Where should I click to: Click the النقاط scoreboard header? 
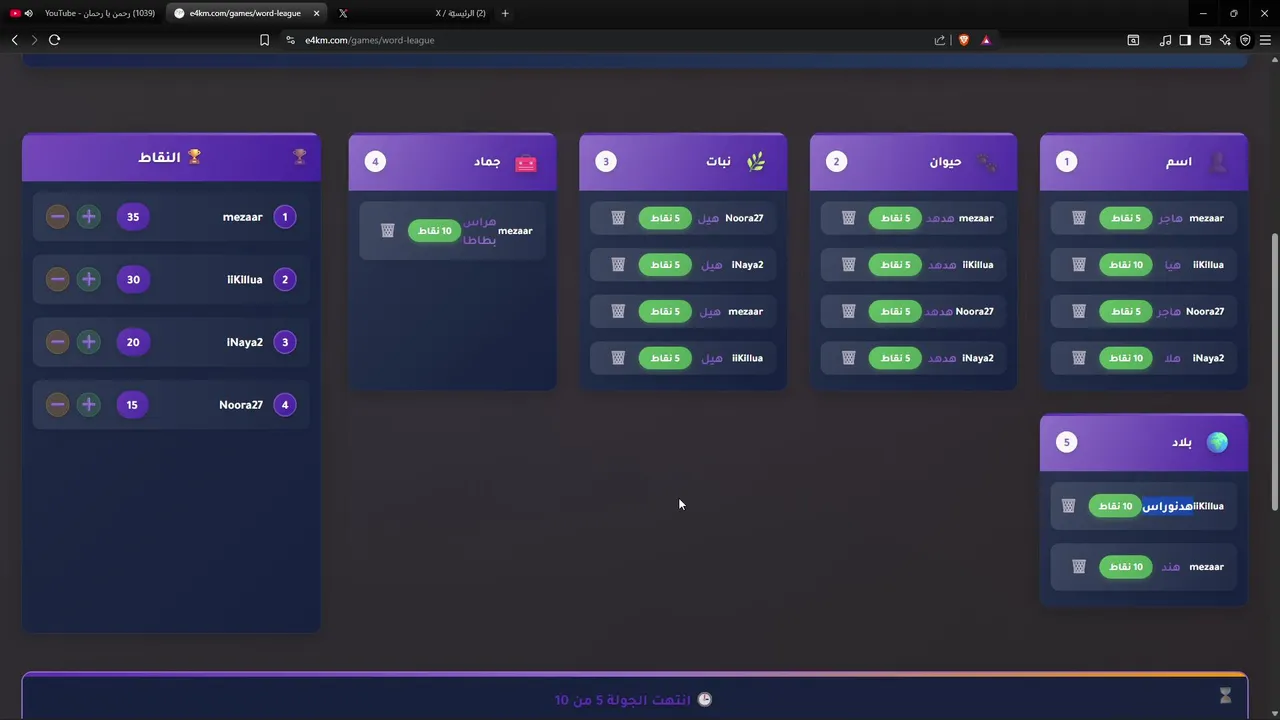pos(171,157)
